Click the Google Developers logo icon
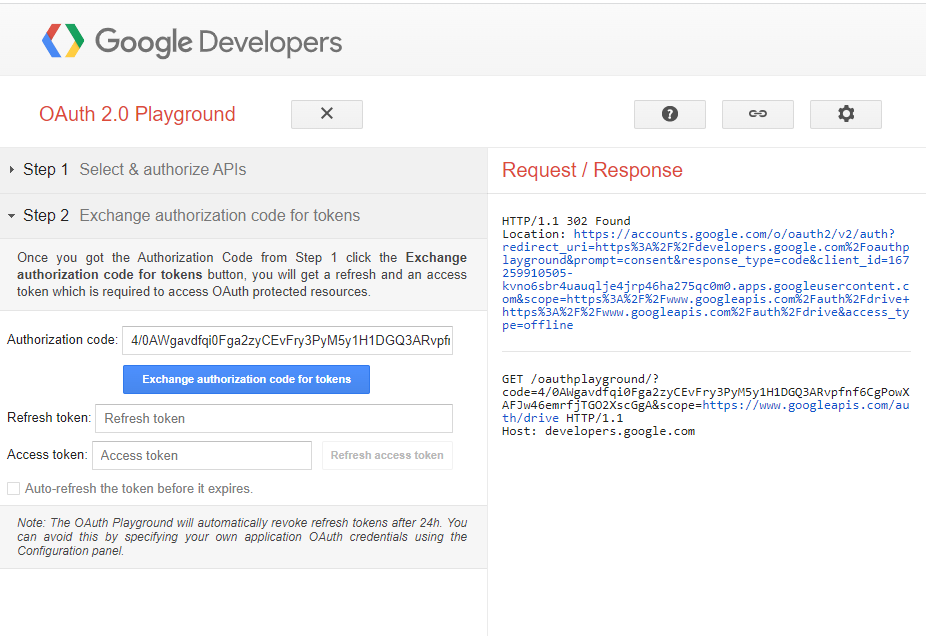 (x=63, y=41)
